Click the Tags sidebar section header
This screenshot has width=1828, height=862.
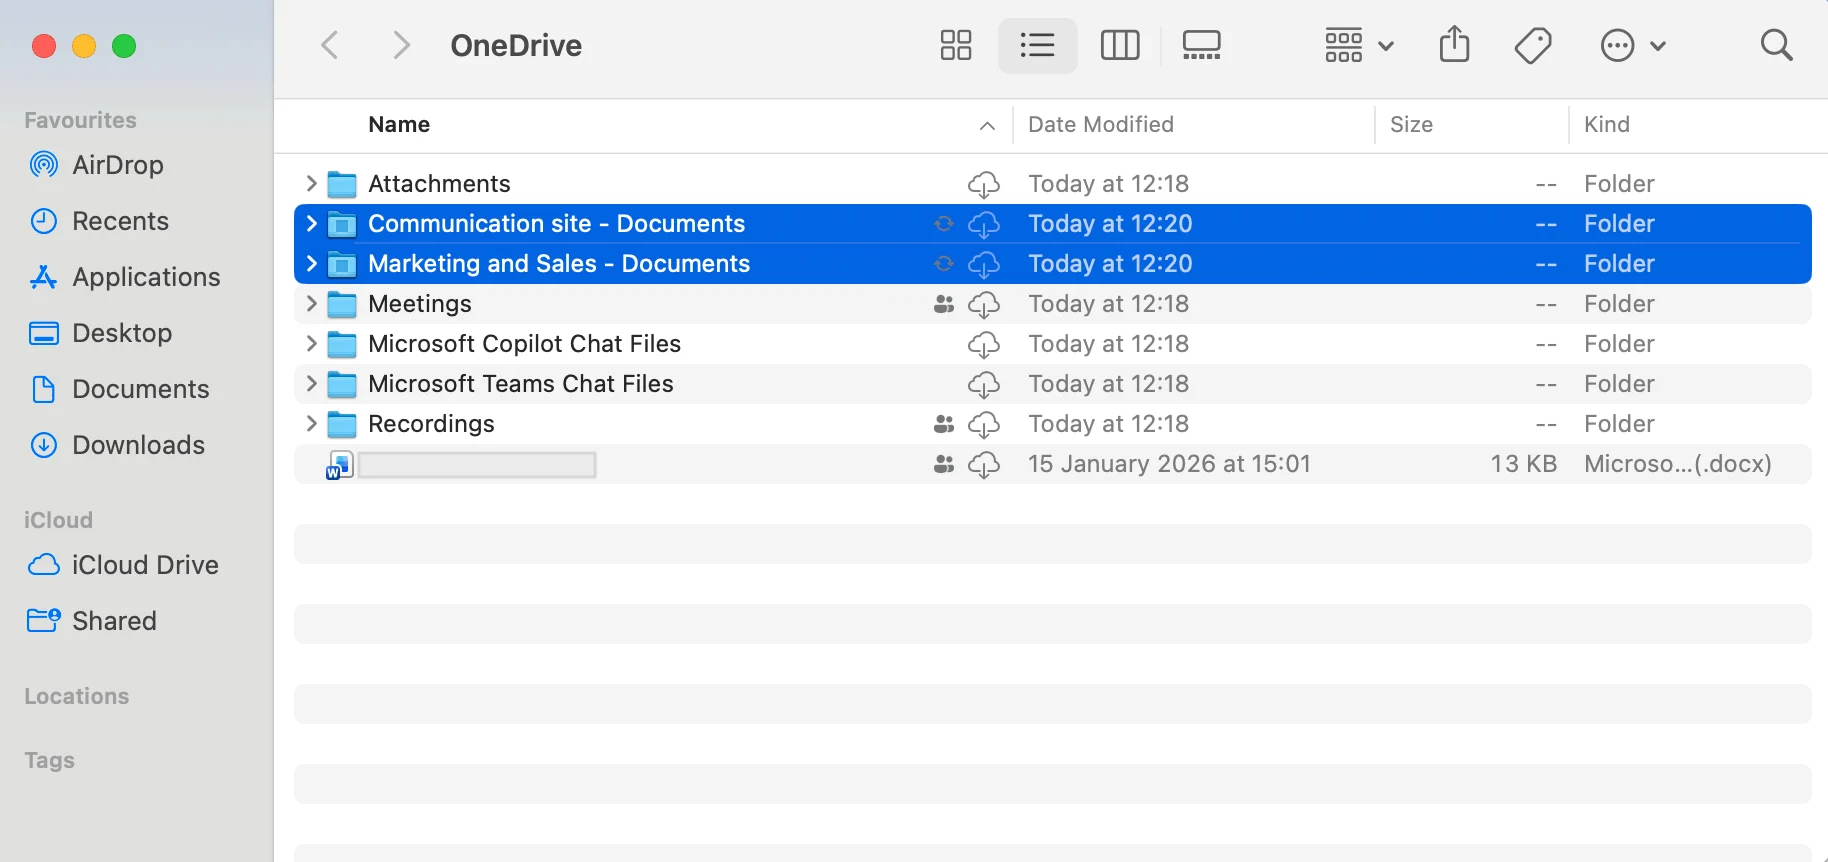49,760
